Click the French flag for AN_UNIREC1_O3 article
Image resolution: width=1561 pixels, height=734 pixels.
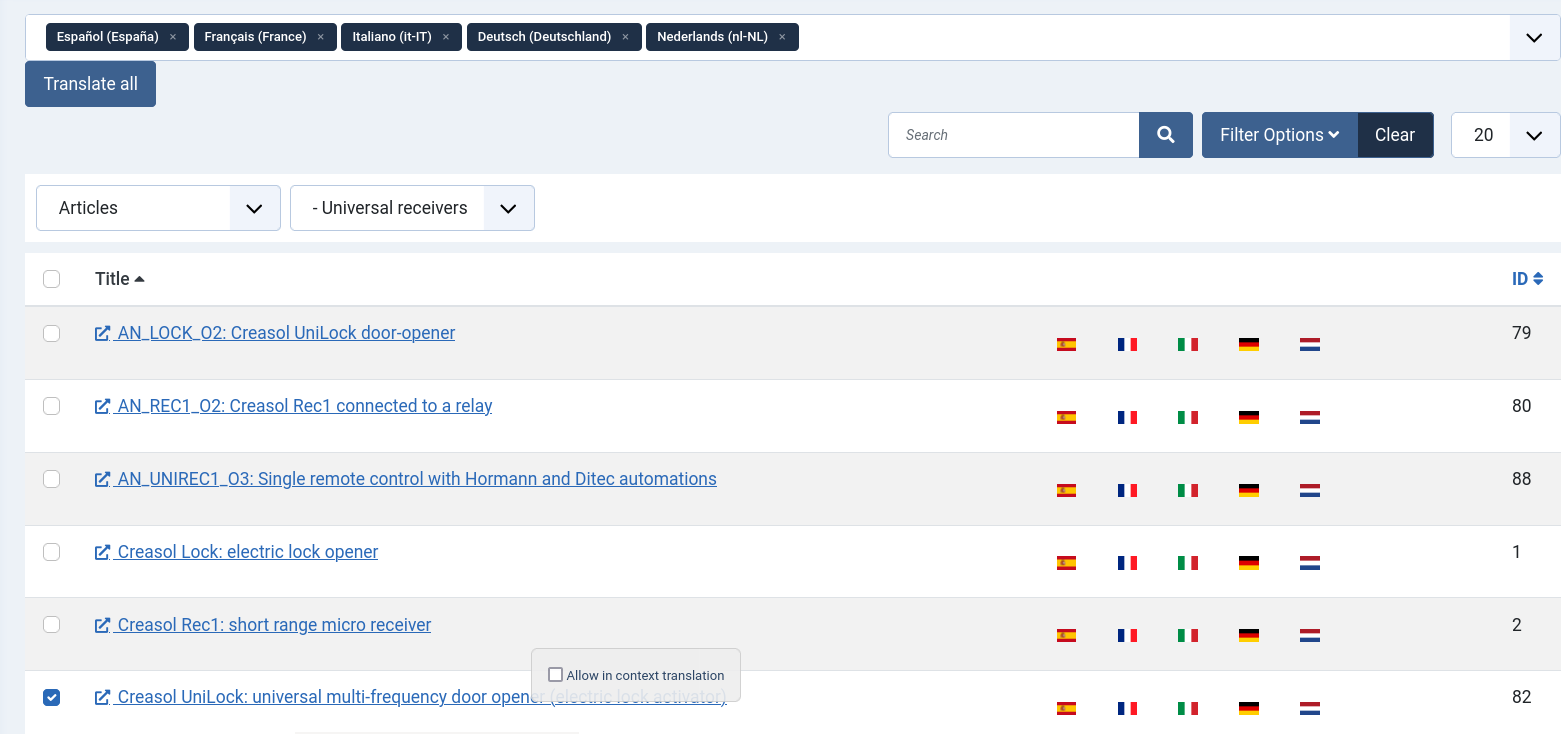[x=1127, y=490]
